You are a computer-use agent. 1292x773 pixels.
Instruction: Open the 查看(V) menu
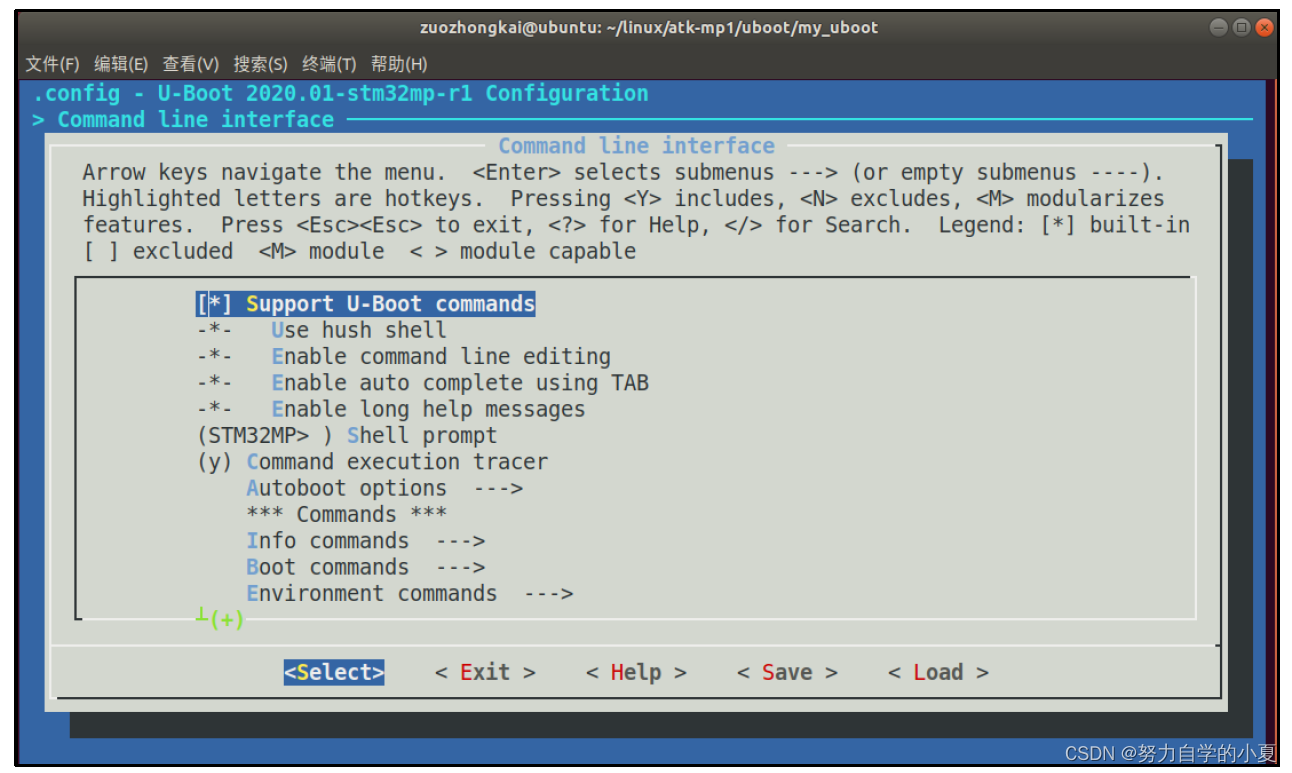tap(191, 64)
